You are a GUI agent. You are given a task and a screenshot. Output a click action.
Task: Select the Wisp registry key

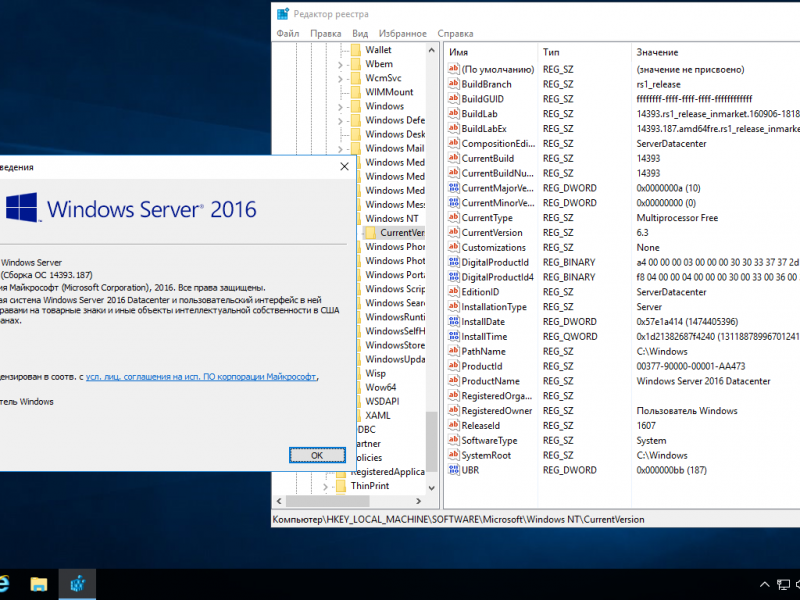tap(376, 373)
